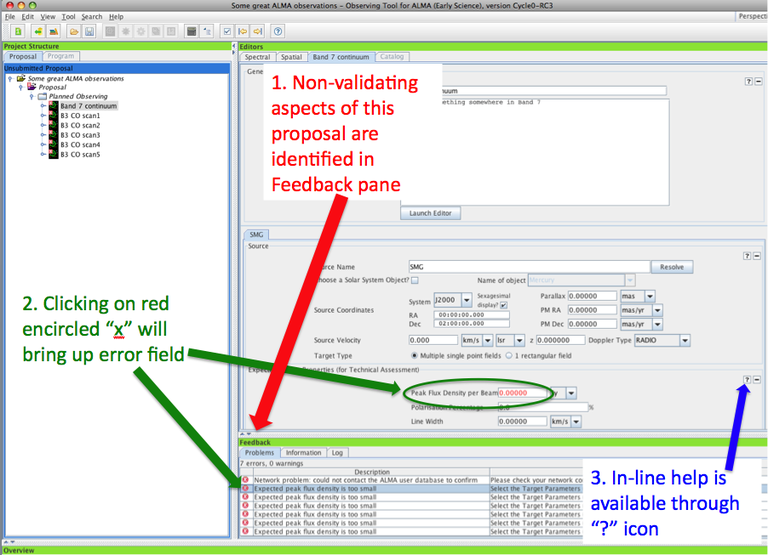
Task: Click the redshift z input field
Action: pos(560,340)
